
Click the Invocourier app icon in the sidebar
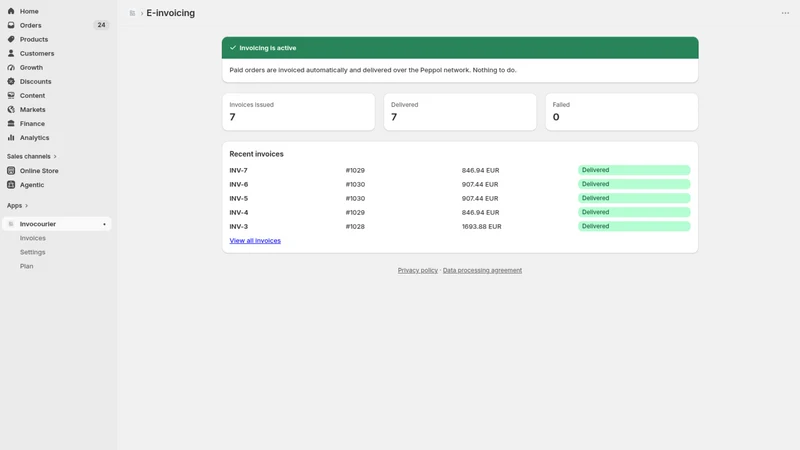[x=11, y=224]
